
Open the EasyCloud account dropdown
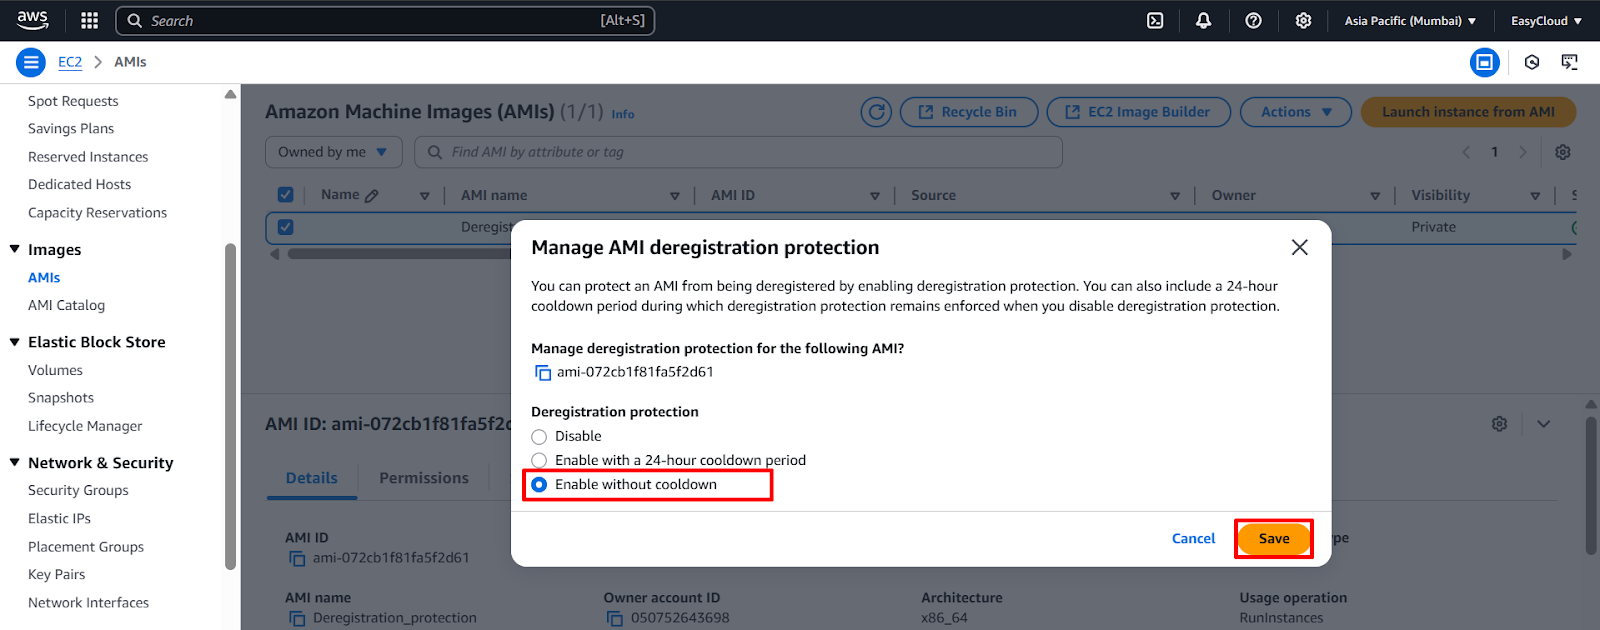coord(1546,20)
